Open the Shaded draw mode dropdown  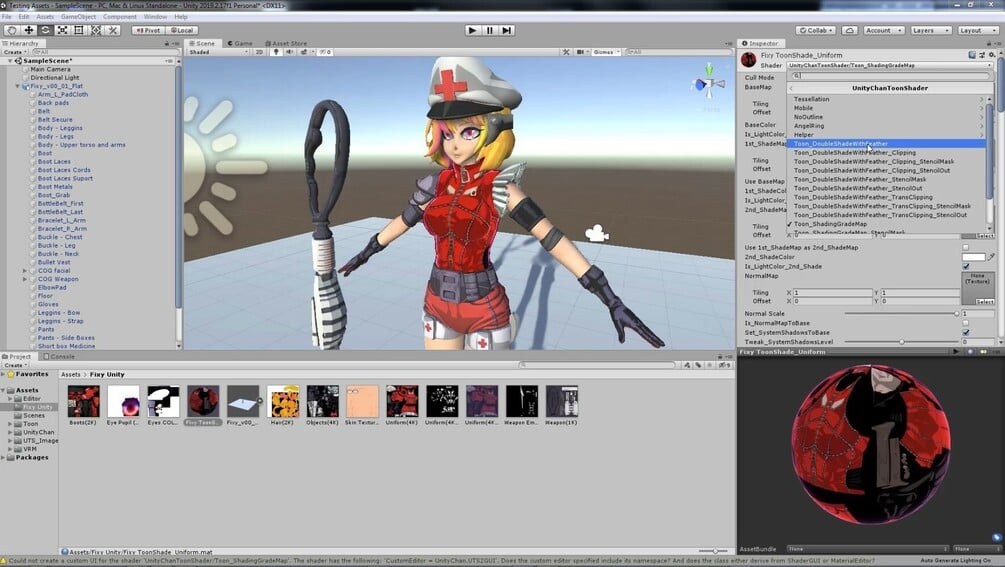[218, 52]
